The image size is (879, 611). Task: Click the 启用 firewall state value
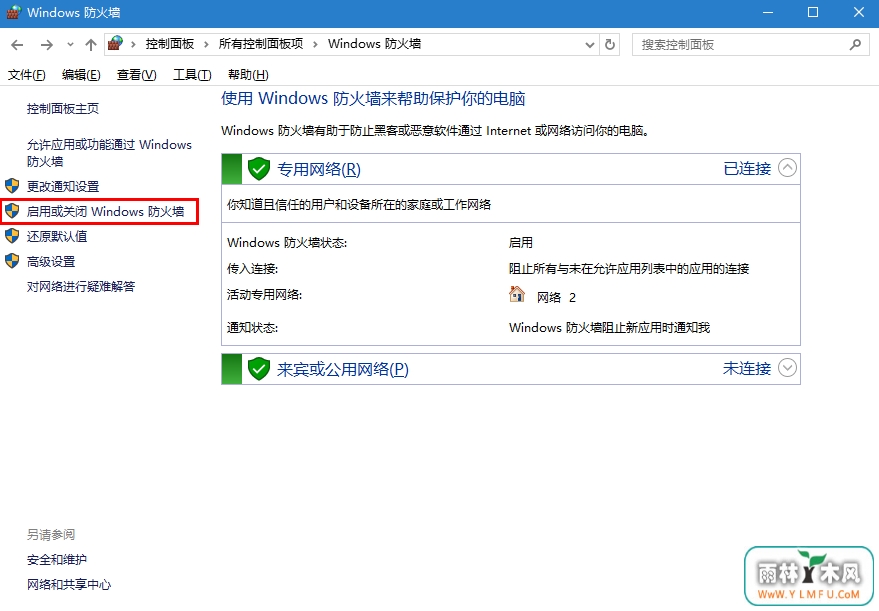click(521, 243)
